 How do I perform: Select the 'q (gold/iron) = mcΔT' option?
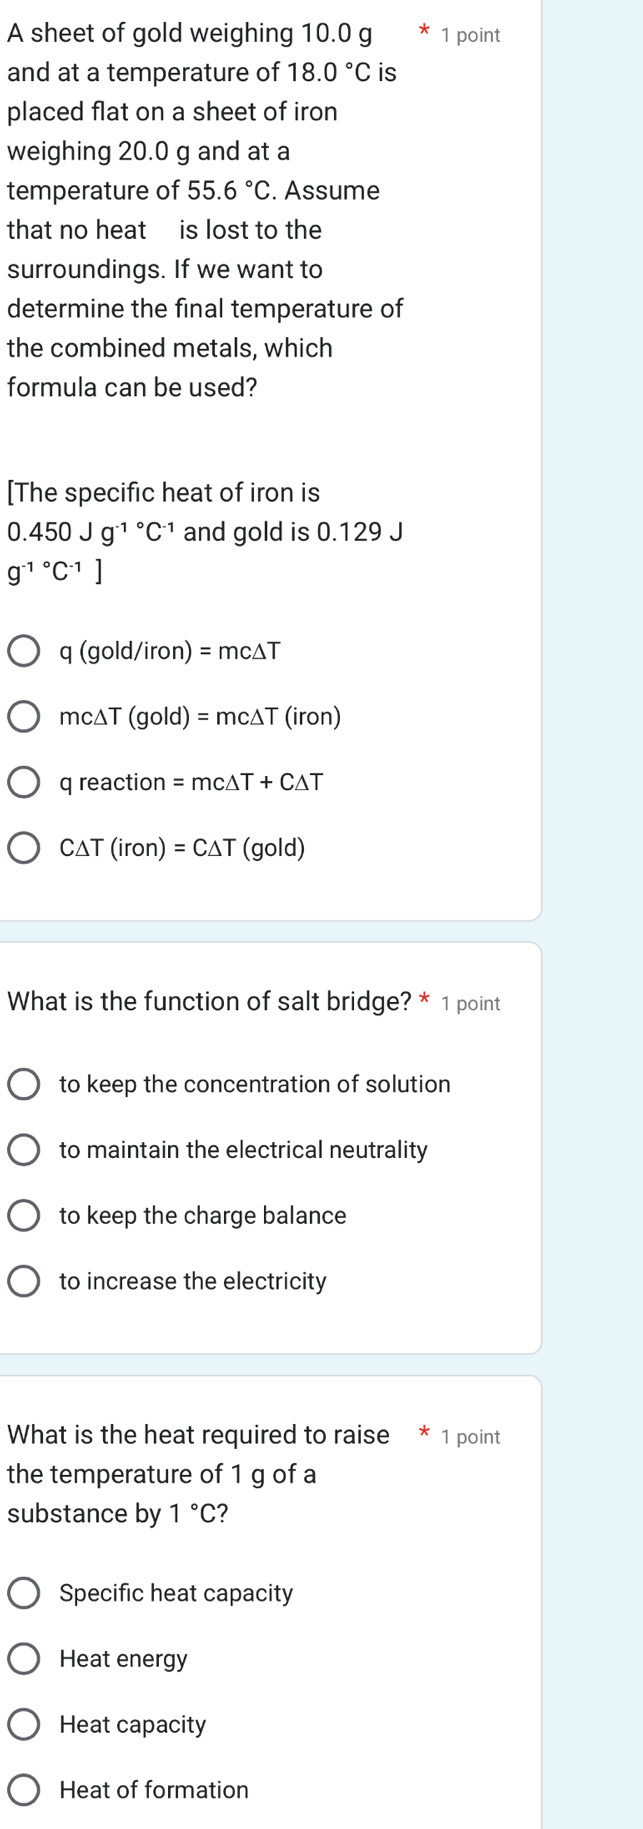tap(24, 652)
